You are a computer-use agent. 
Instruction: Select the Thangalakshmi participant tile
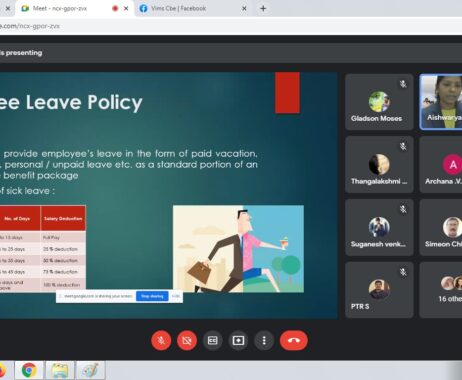tap(379, 164)
